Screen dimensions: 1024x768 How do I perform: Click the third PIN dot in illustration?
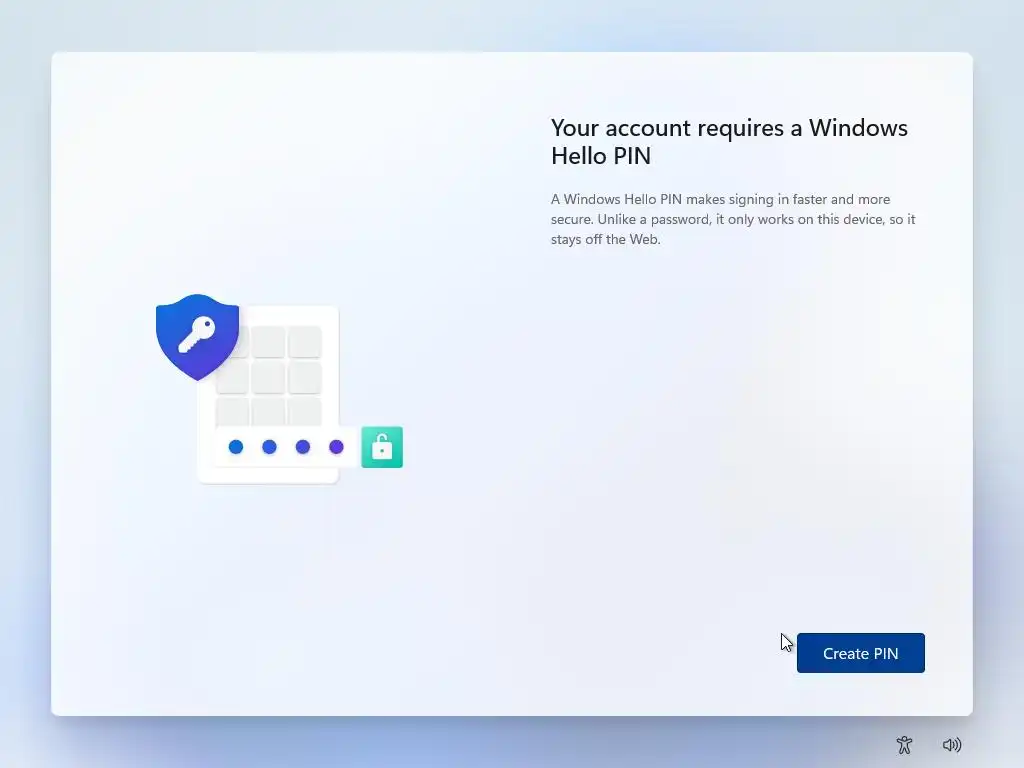point(302,447)
